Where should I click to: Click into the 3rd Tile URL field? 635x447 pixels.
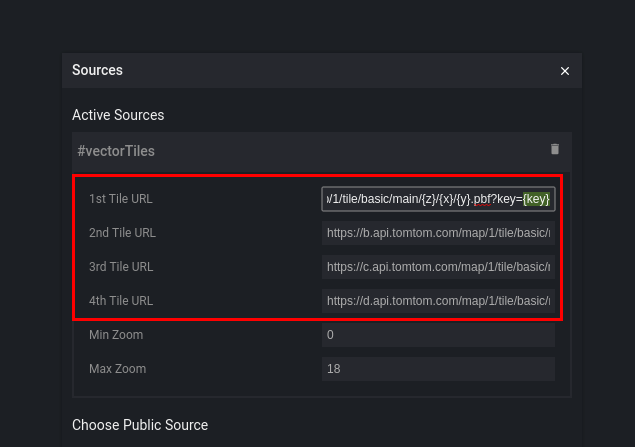pyautogui.click(x=438, y=267)
